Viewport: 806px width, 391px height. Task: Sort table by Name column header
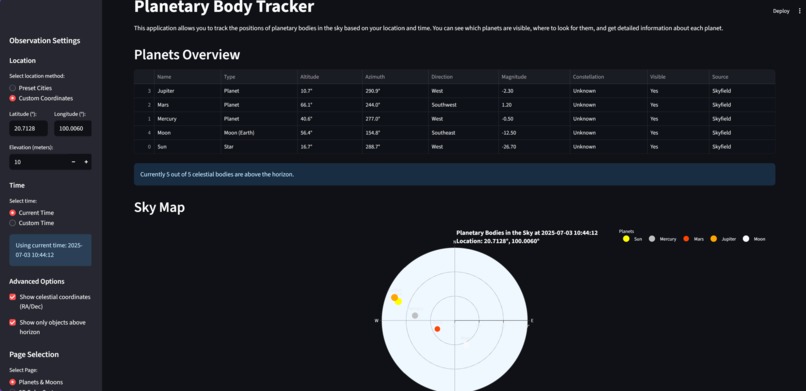click(188, 77)
